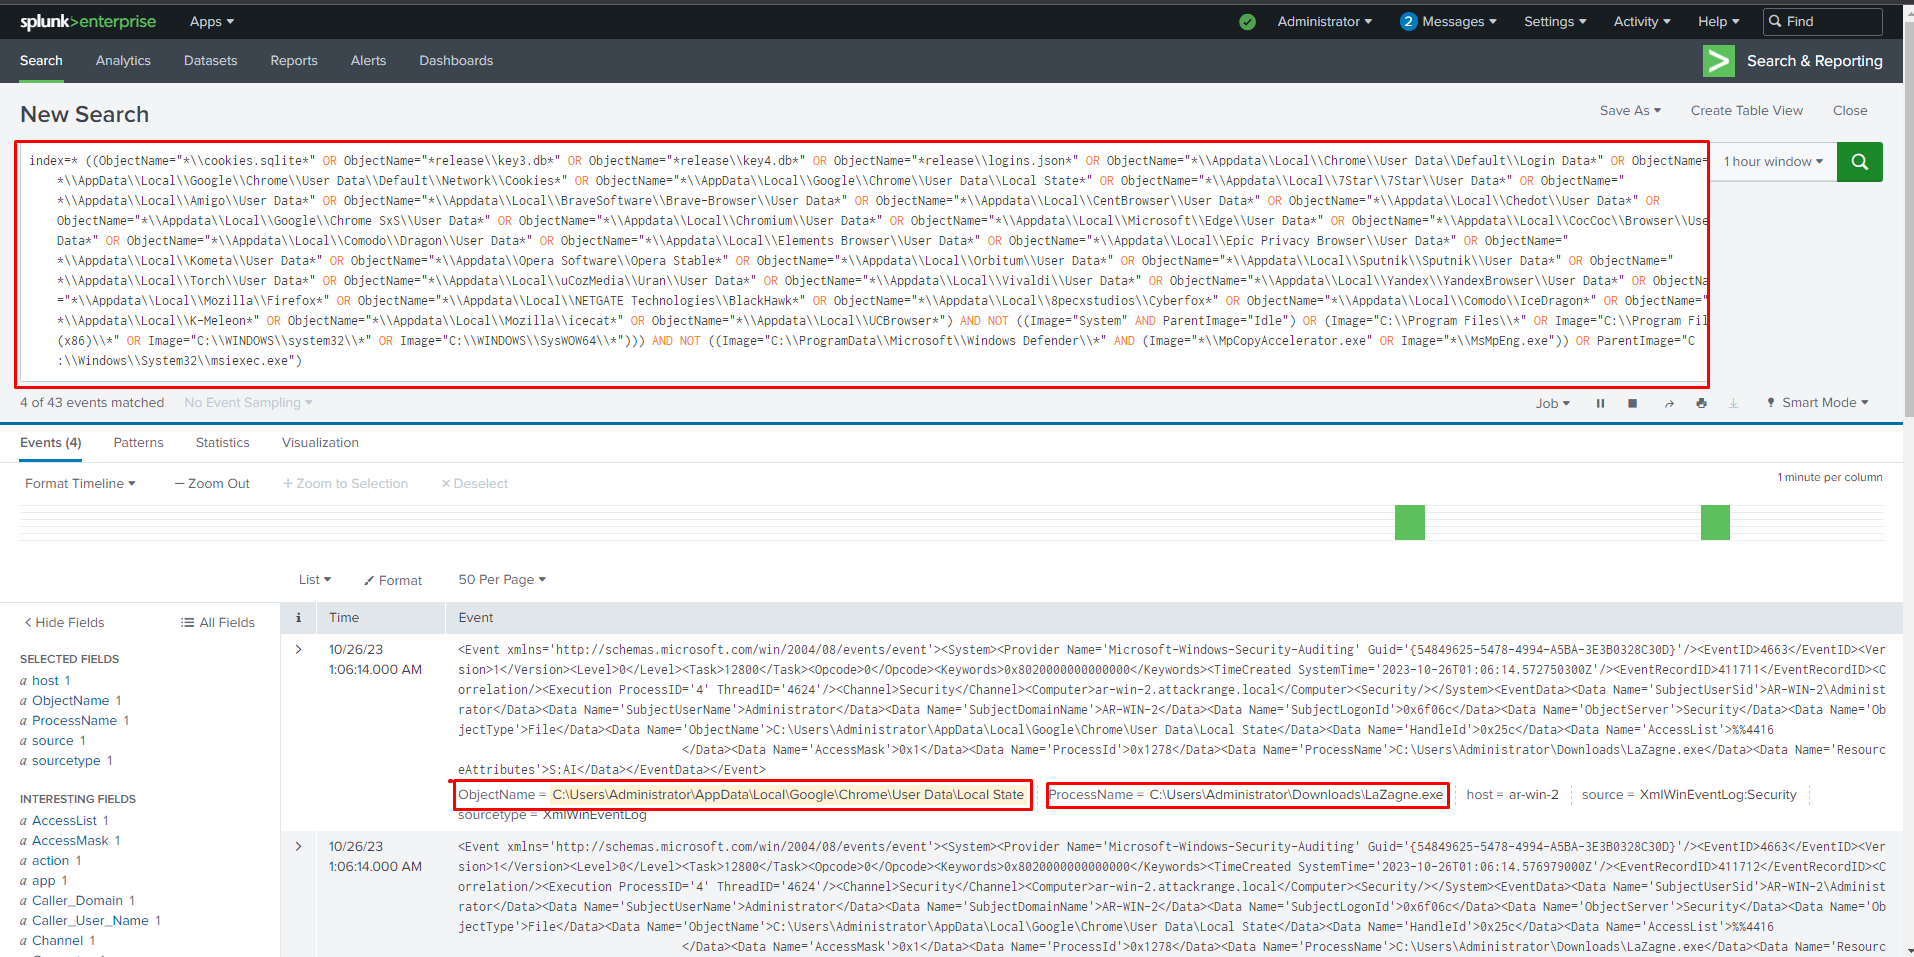The width and height of the screenshot is (1914, 957).
Task: Share the job via share icon
Action: coord(1668,403)
